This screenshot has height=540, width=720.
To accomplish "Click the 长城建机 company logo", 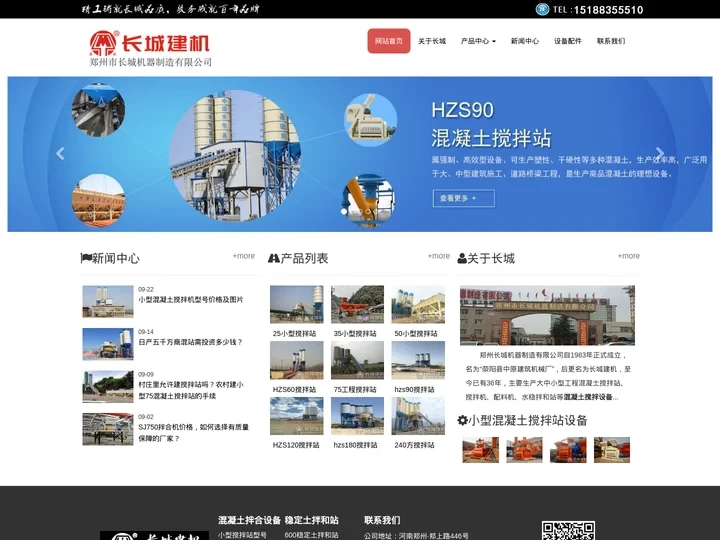I will [150, 46].
